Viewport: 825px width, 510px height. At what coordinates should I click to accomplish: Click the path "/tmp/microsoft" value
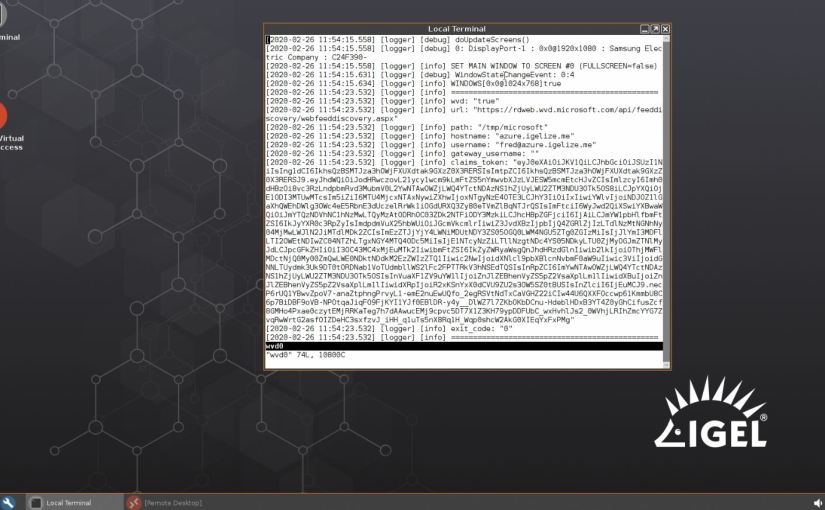[x=512, y=127]
